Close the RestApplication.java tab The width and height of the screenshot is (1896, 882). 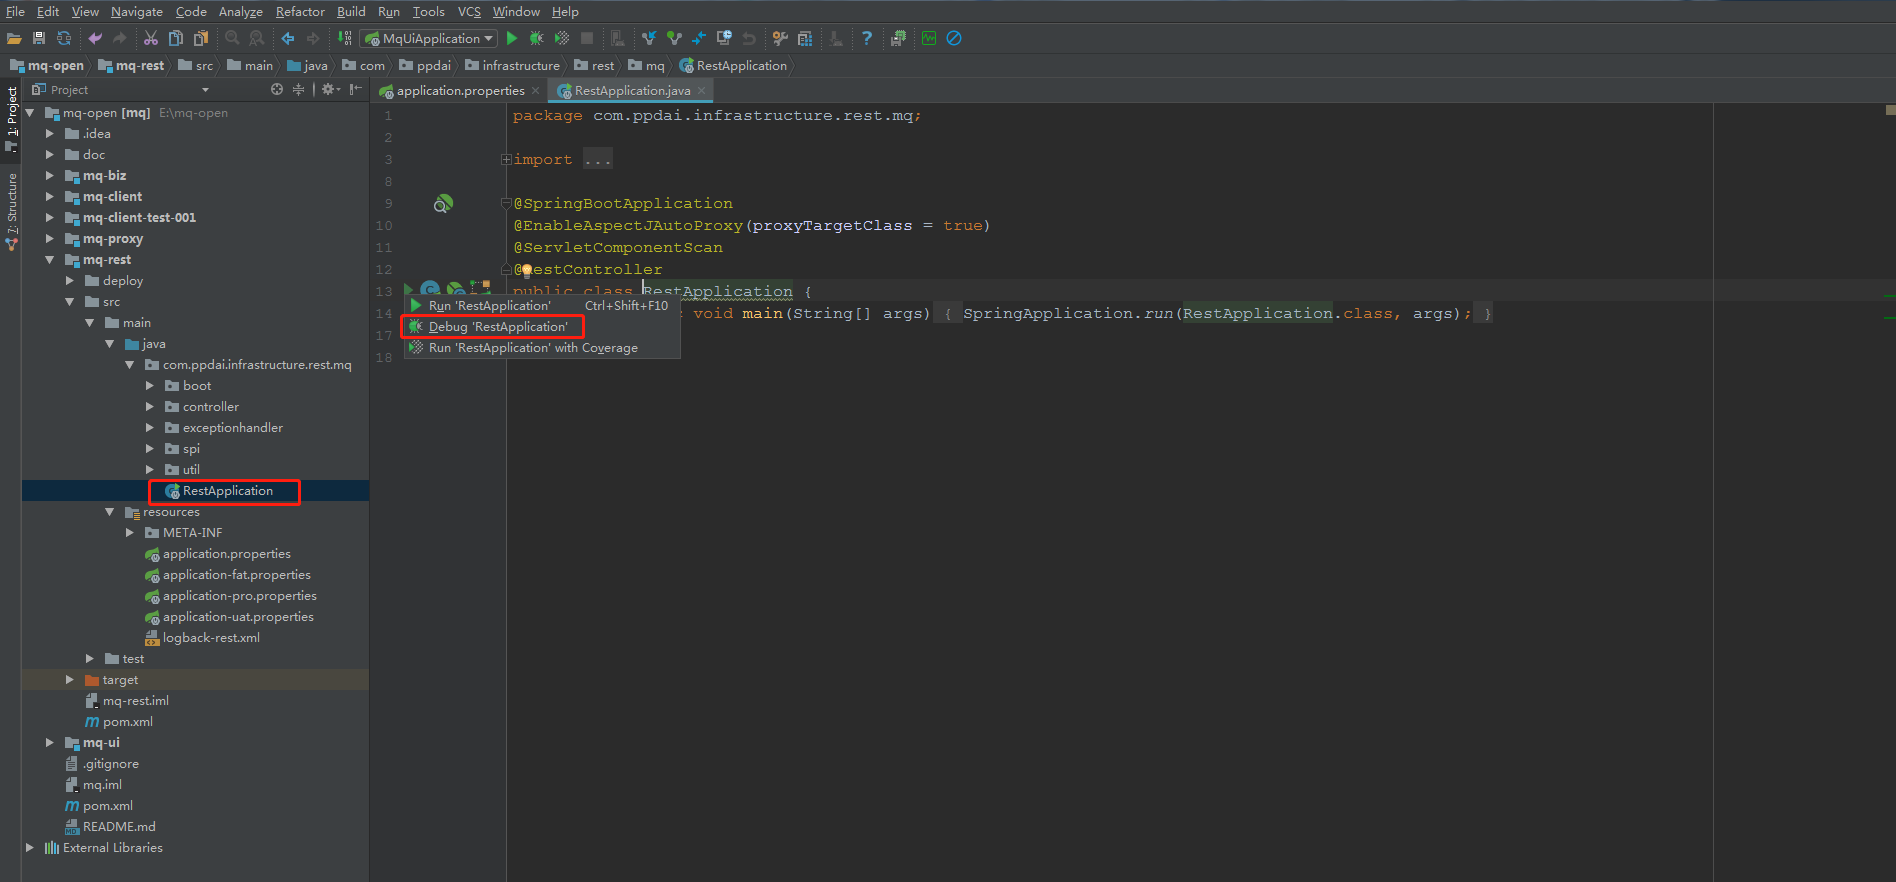tap(702, 91)
